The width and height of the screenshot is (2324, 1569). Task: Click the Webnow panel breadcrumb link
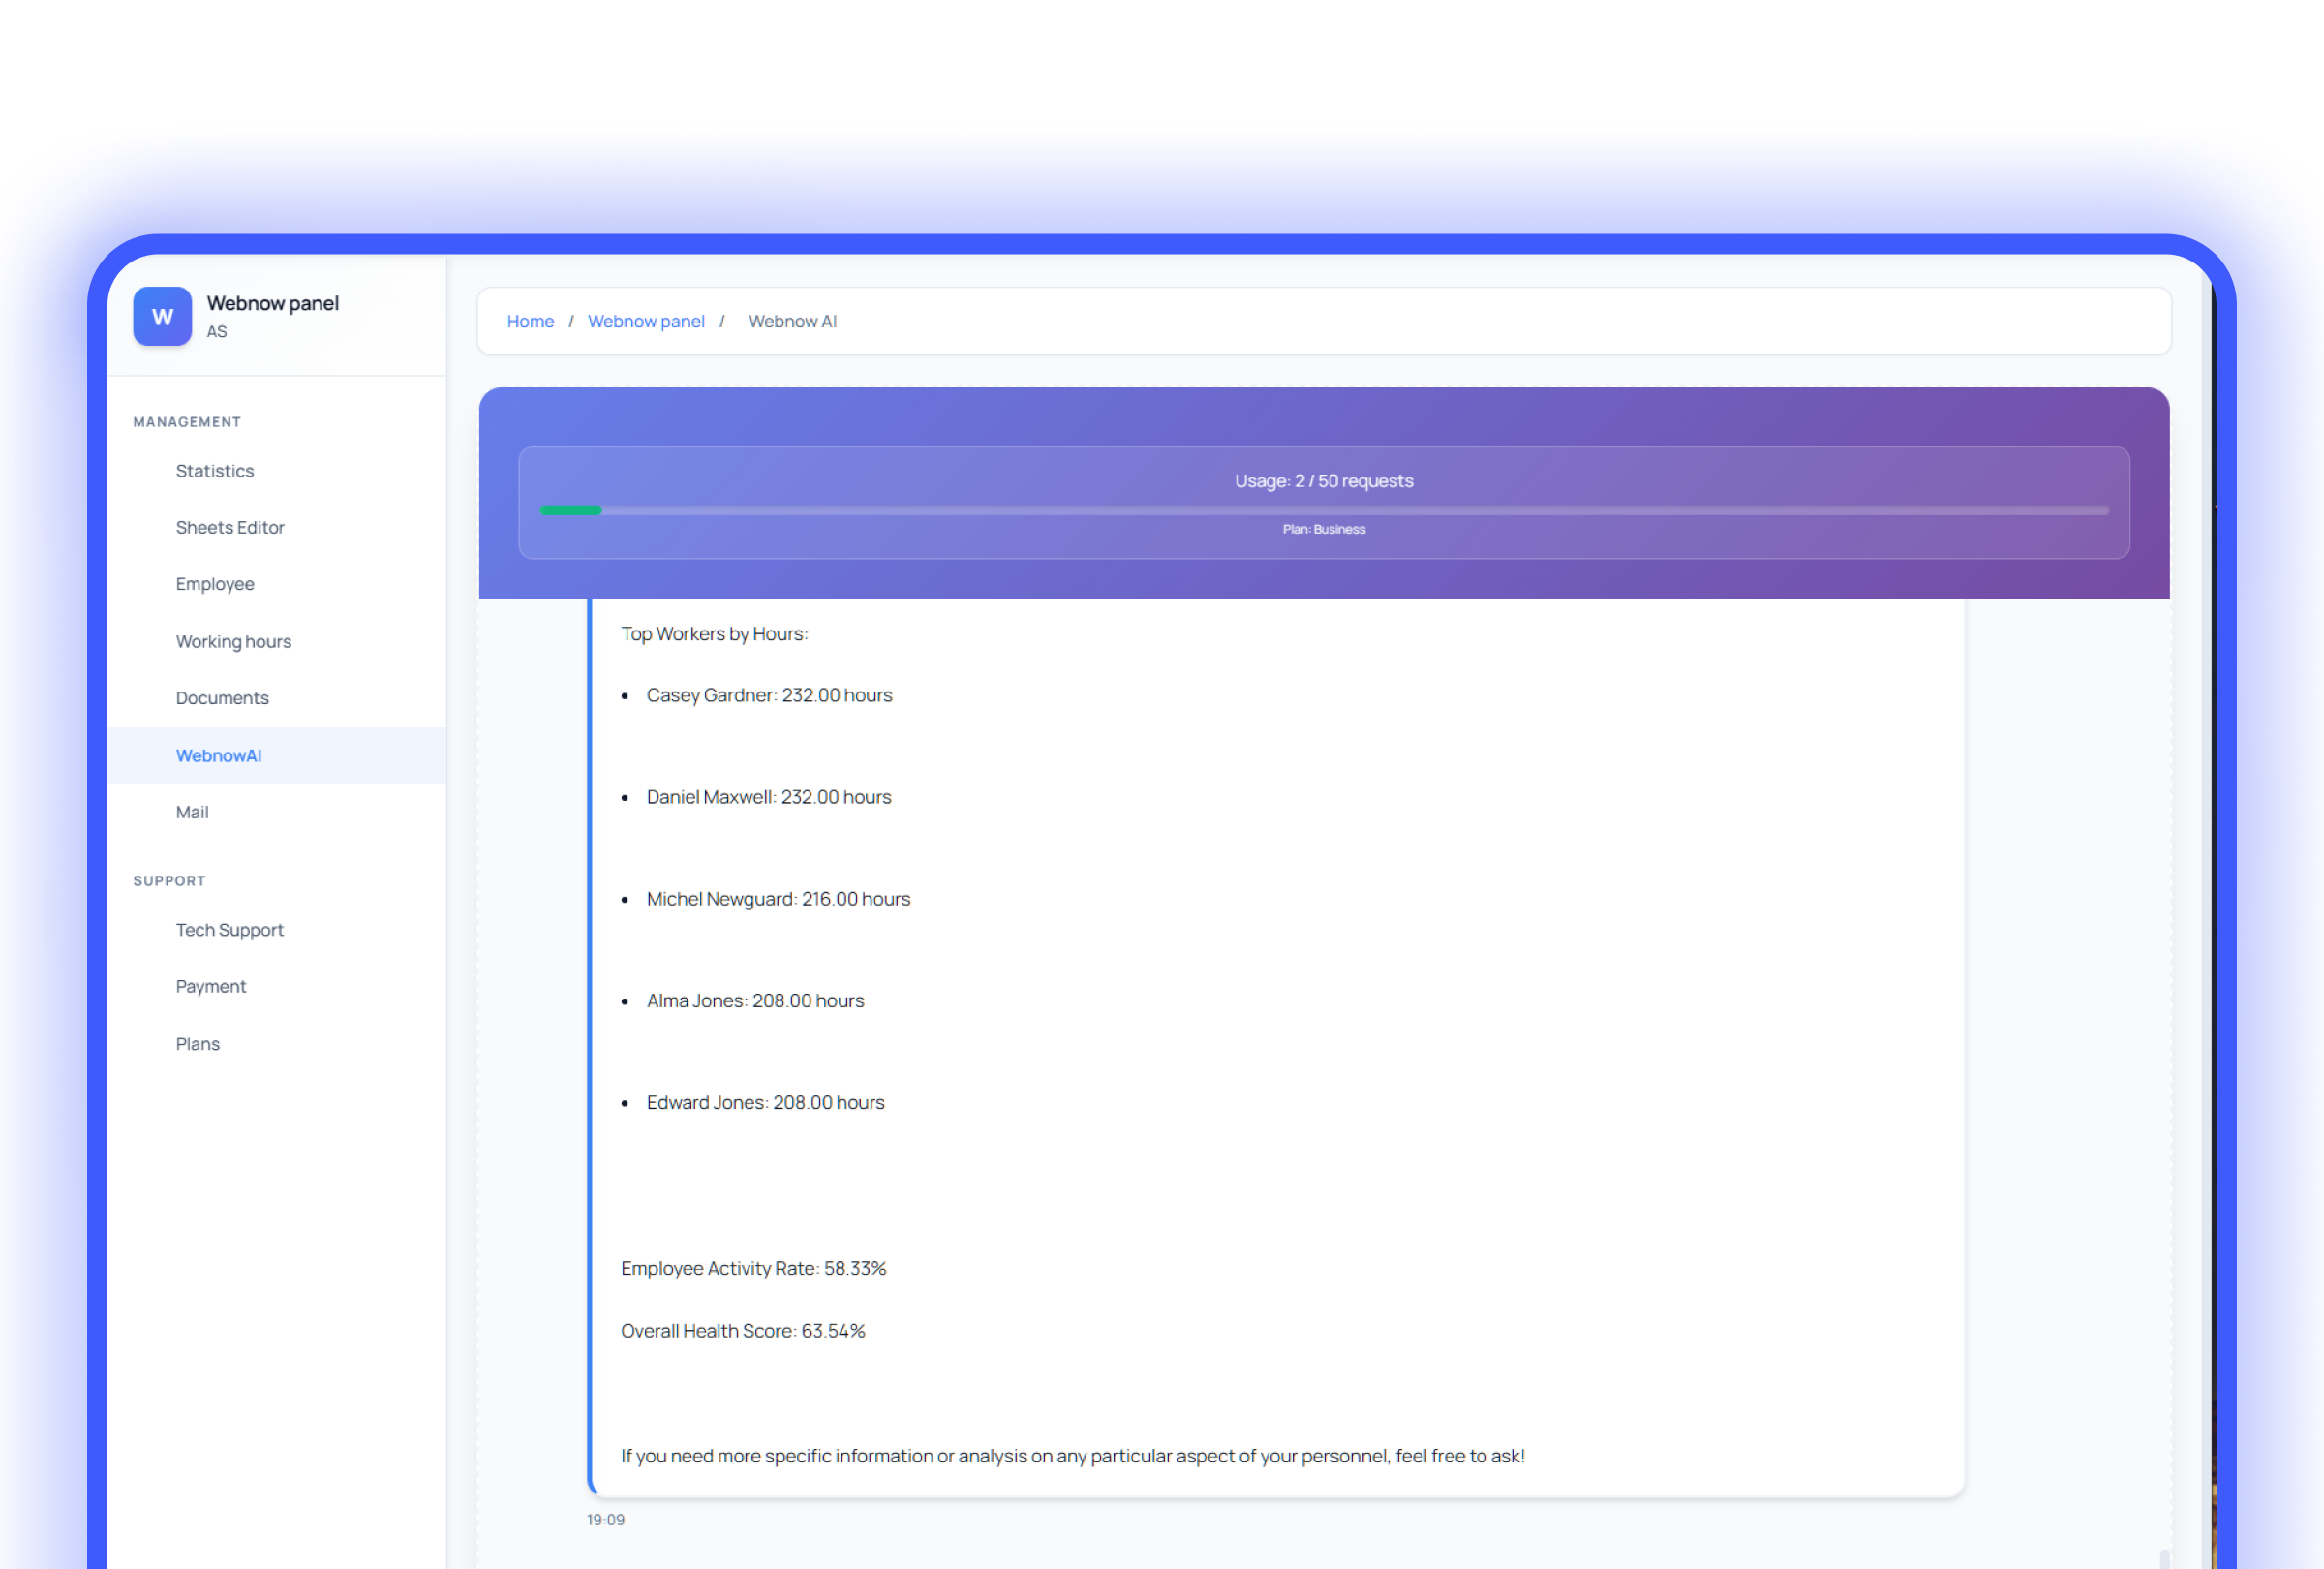[x=646, y=321]
